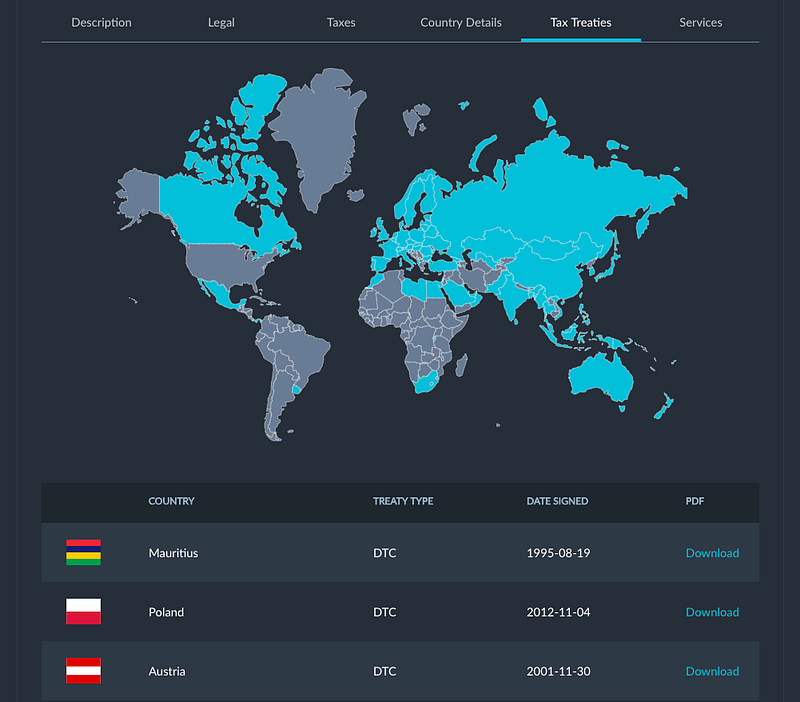Click Iceland on the world map
800x702 pixels.
click(x=356, y=195)
